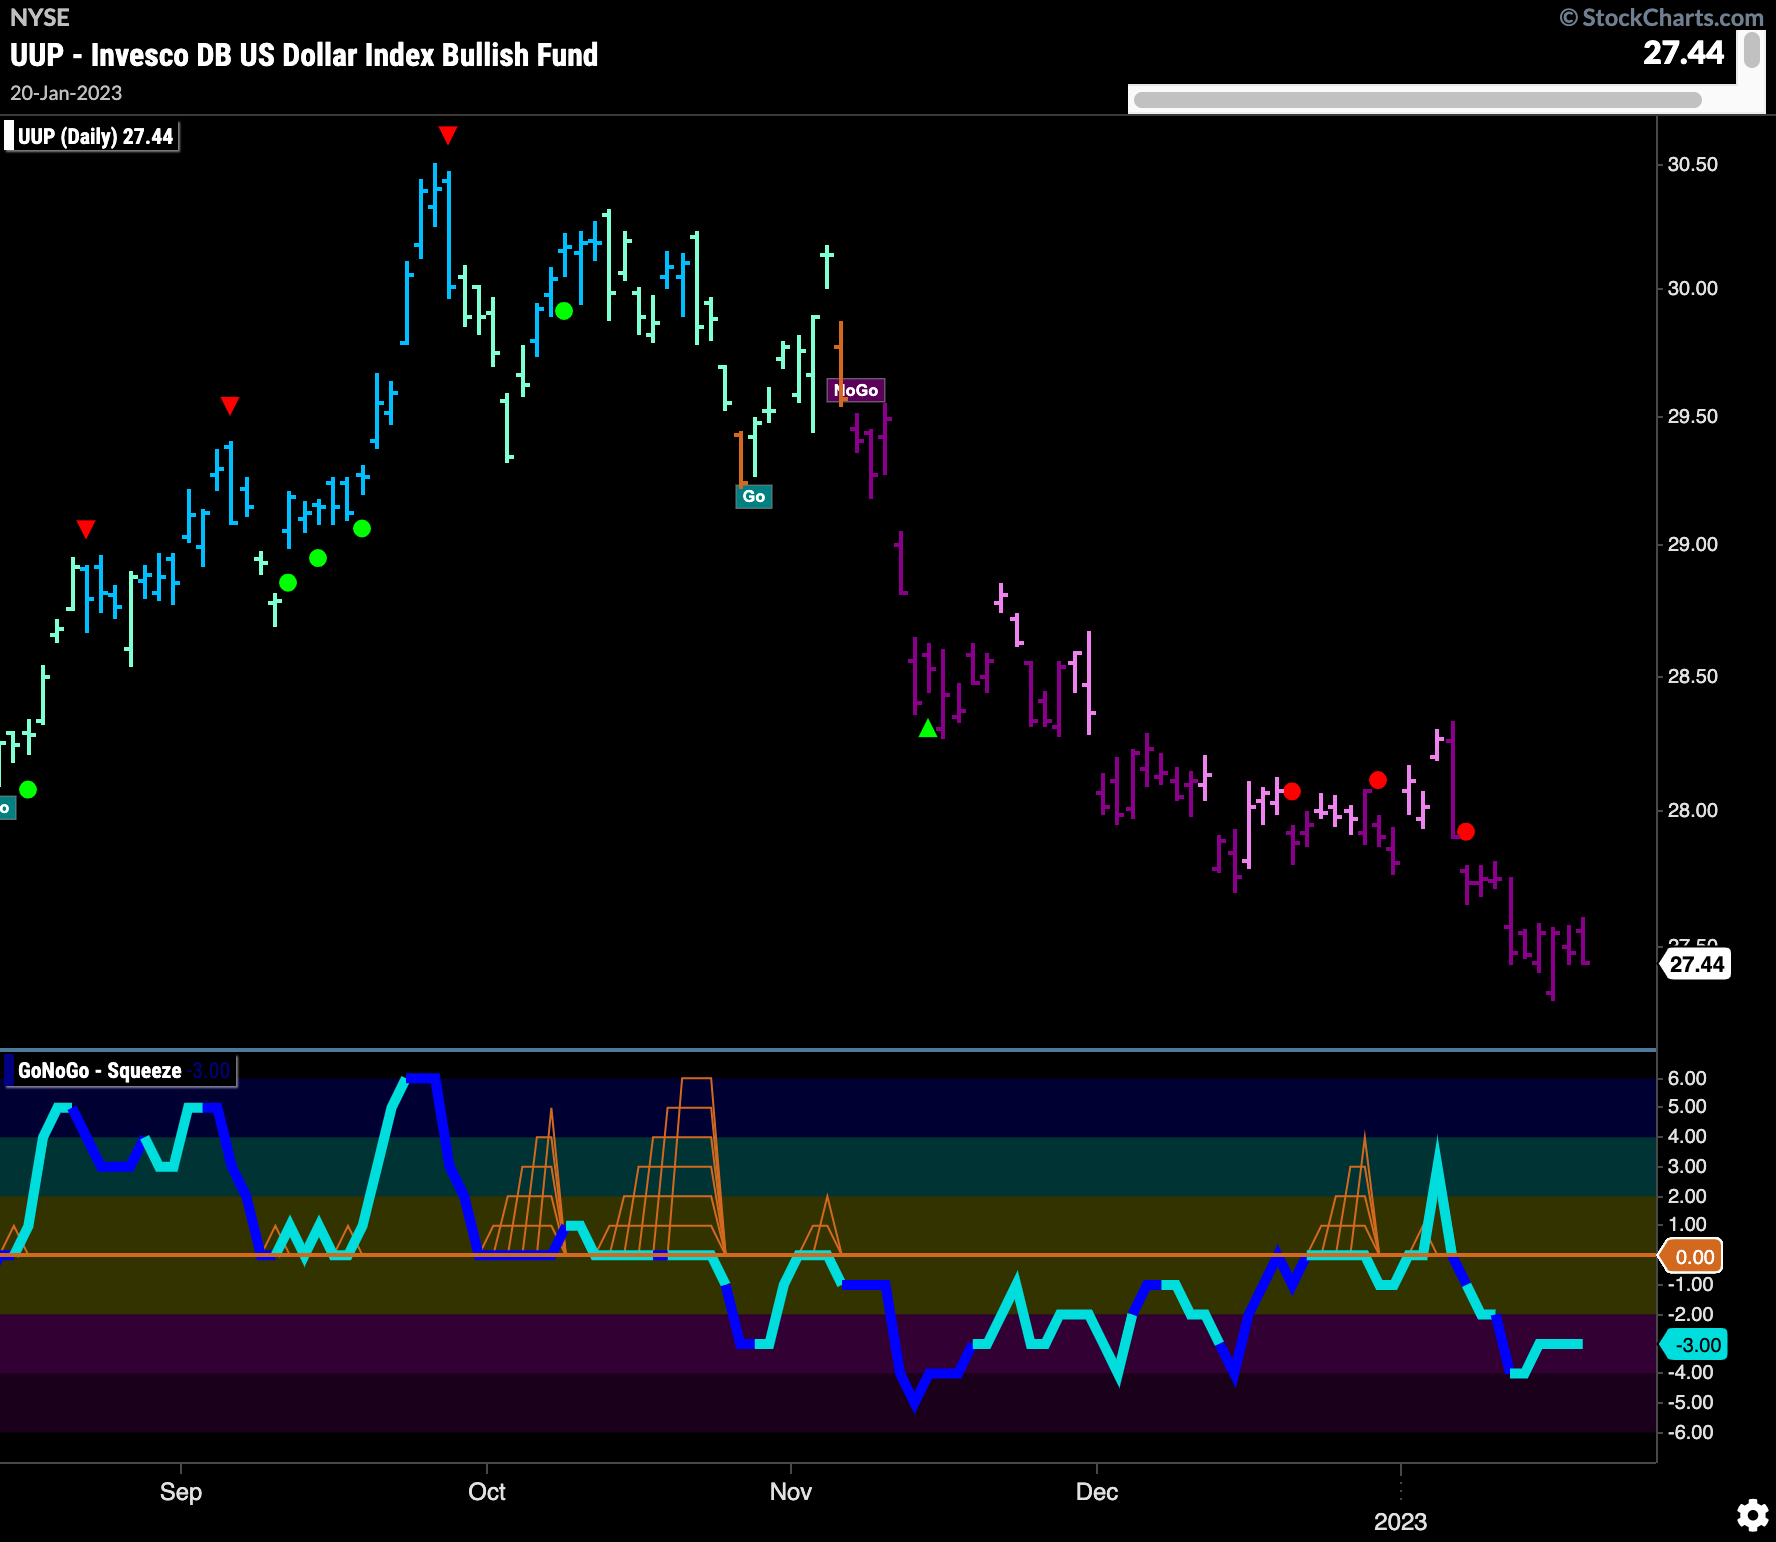This screenshot has height=1542, width=1776.
Task: Click the purple NoGo trend label
Action: (x=856, y=390)
